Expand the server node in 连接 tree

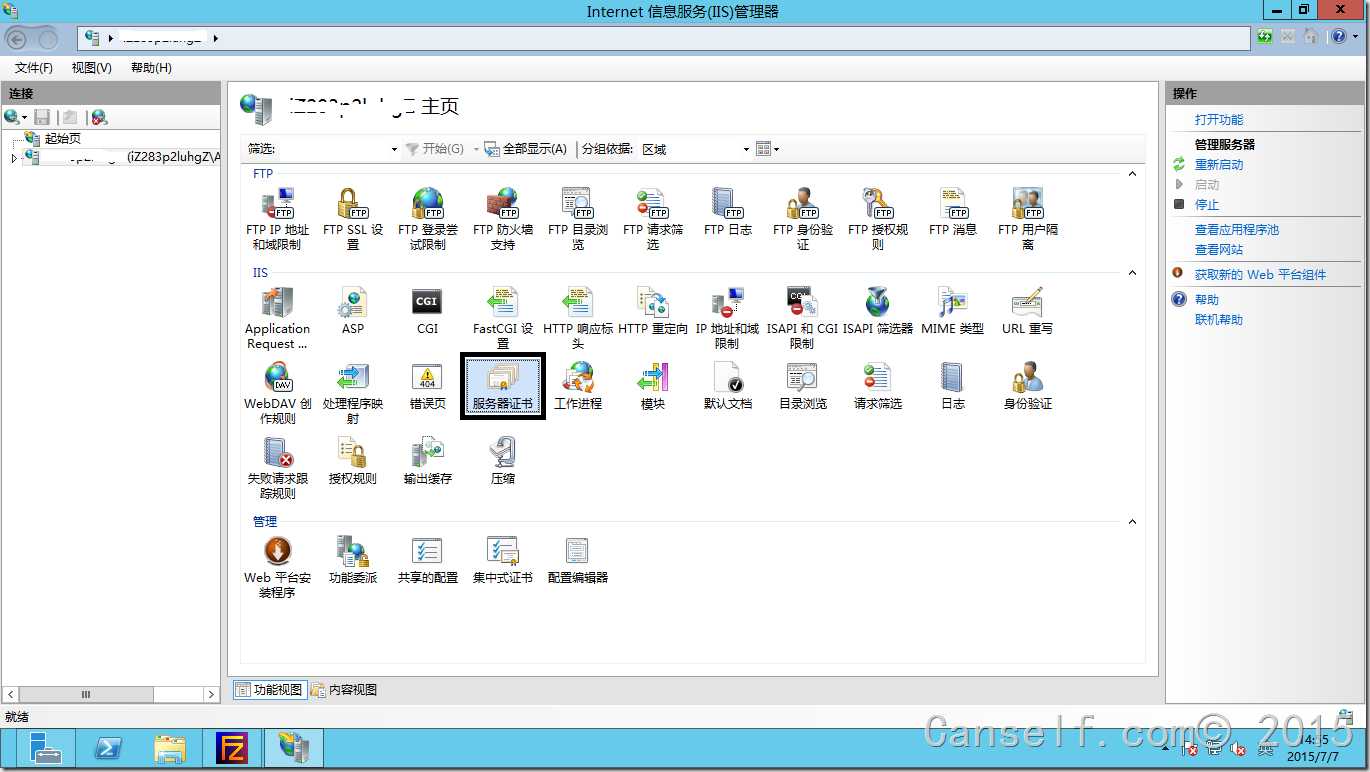coord(14,158)
